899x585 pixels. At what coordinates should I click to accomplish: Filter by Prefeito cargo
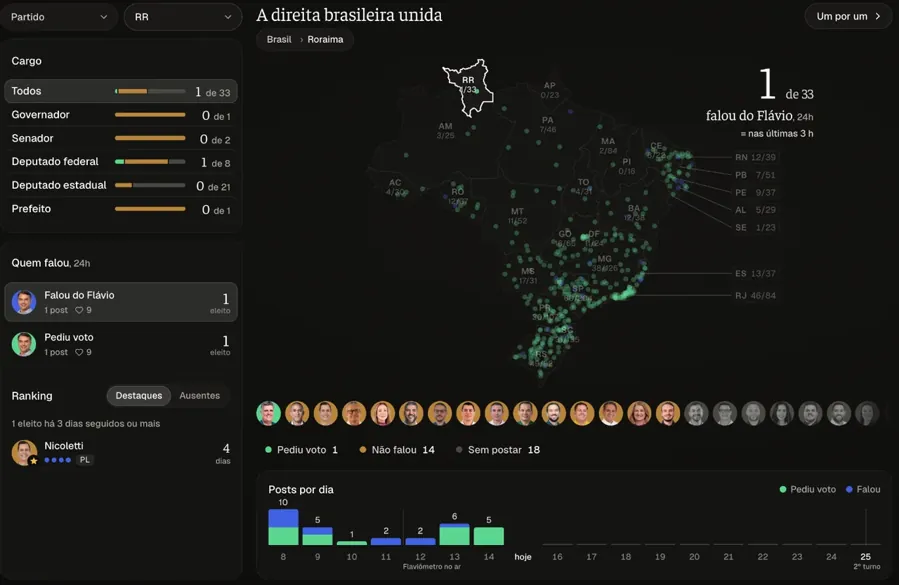click(x=121, y=209)
